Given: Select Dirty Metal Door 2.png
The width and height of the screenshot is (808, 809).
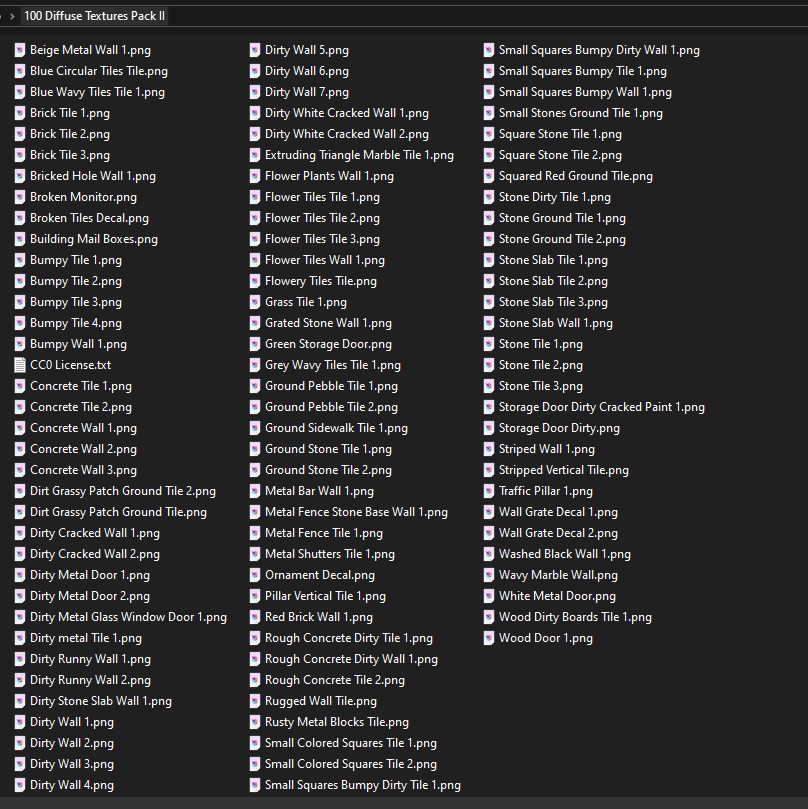Looking at the screenshot, I should coord(90,596).
